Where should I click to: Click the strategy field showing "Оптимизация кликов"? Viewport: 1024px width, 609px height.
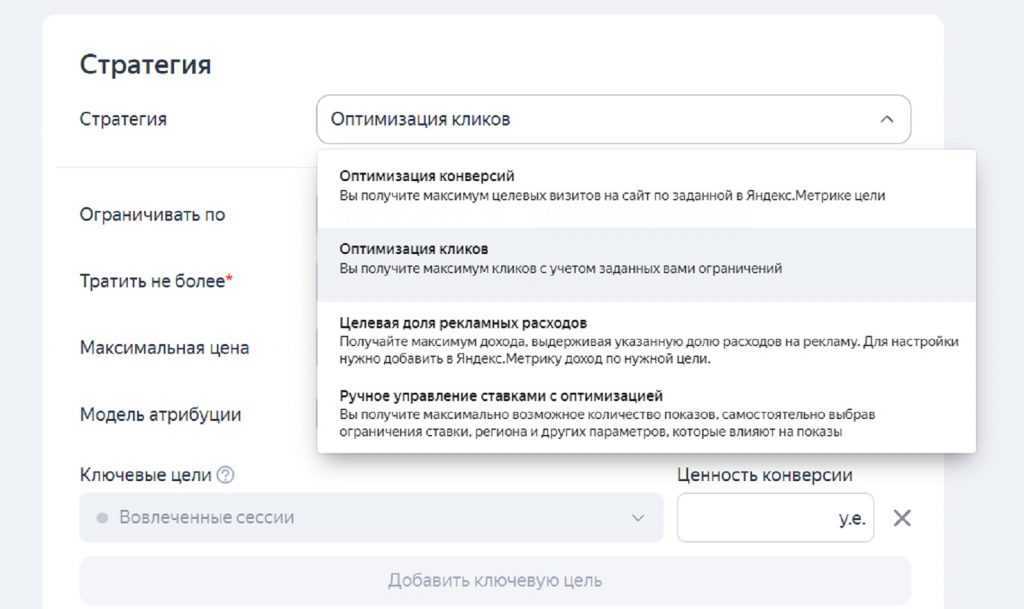click(x=600, y=120)
